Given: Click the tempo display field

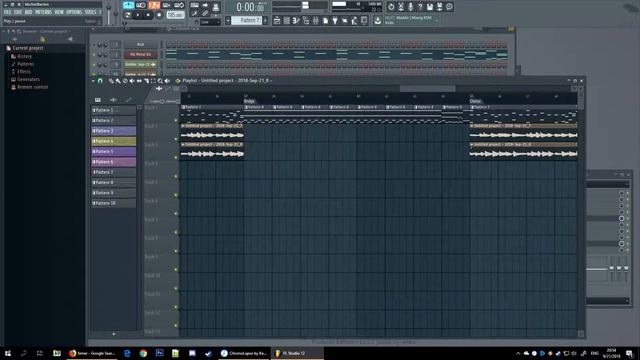Looking at the screenshot, I should [x=176, y=15].
